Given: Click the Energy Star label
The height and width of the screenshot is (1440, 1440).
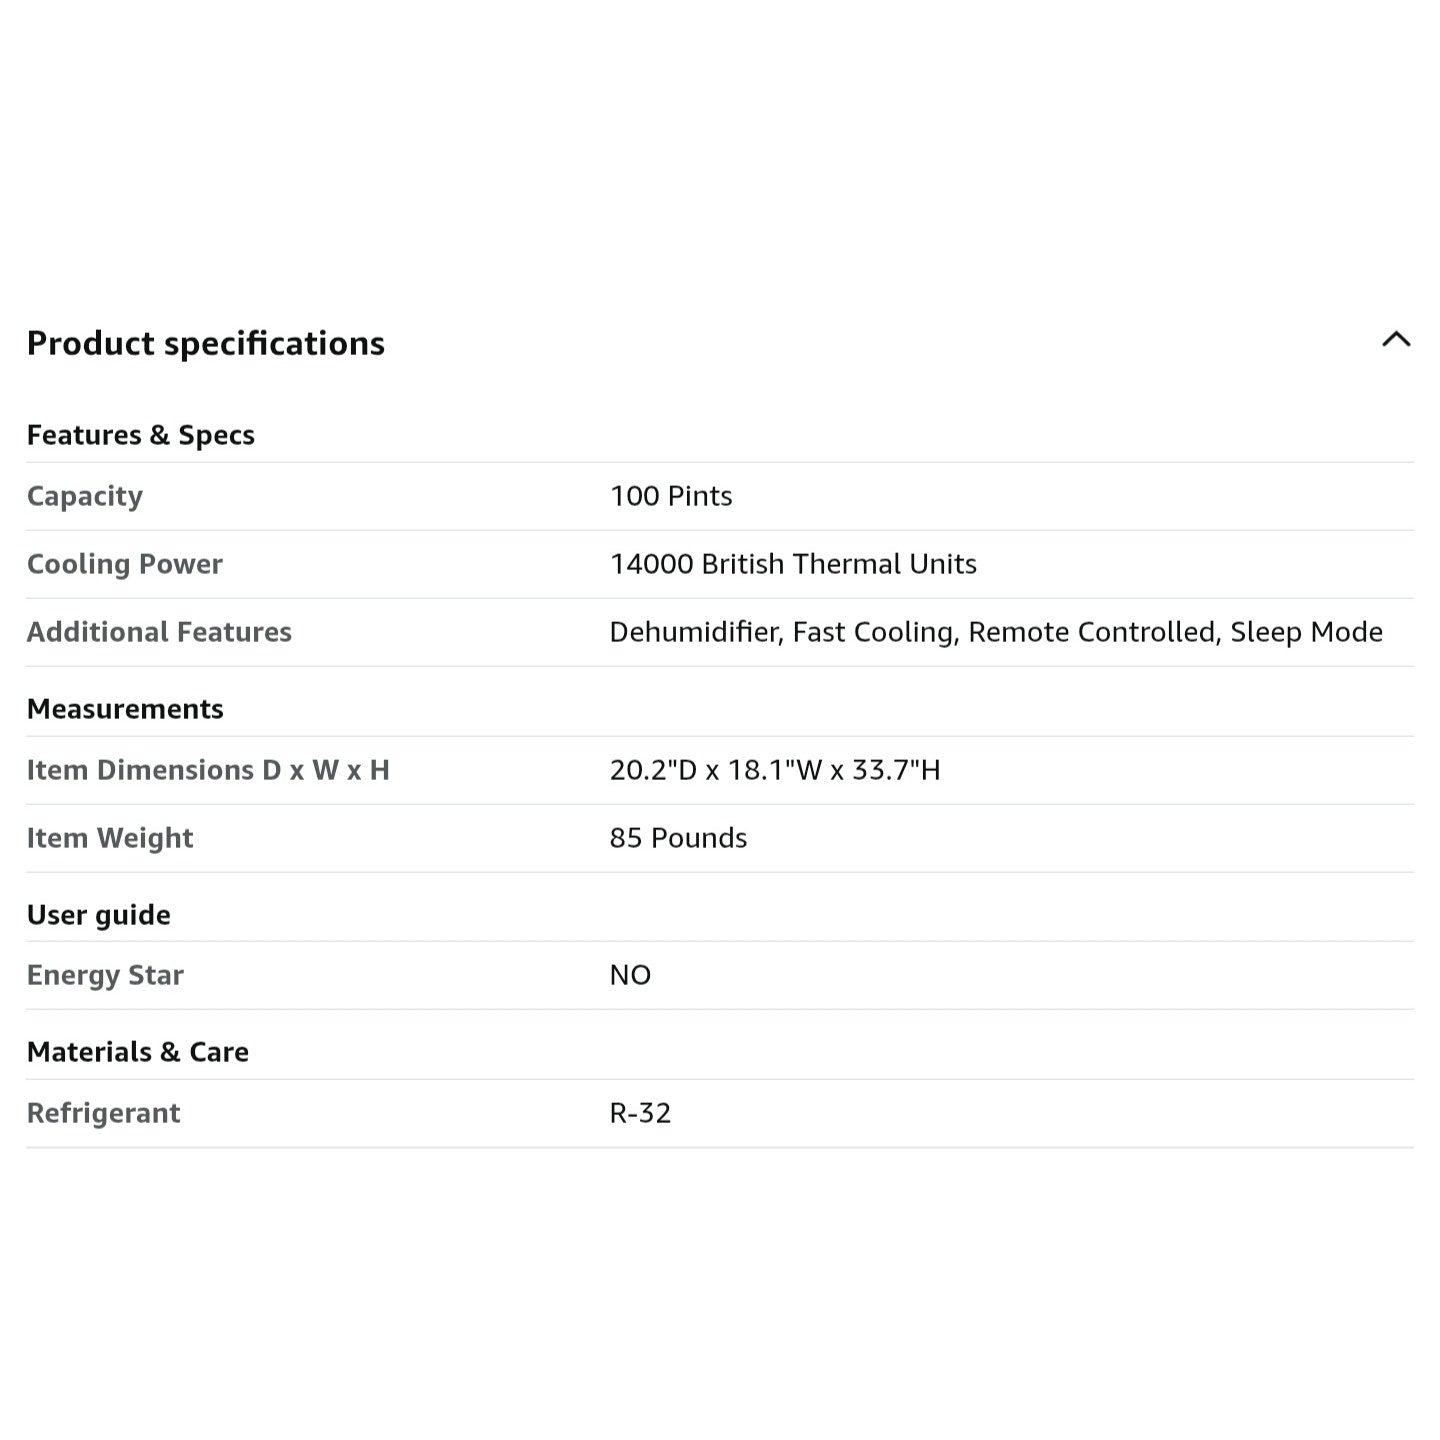Looking at the screenshot, I should click(105, 975).
